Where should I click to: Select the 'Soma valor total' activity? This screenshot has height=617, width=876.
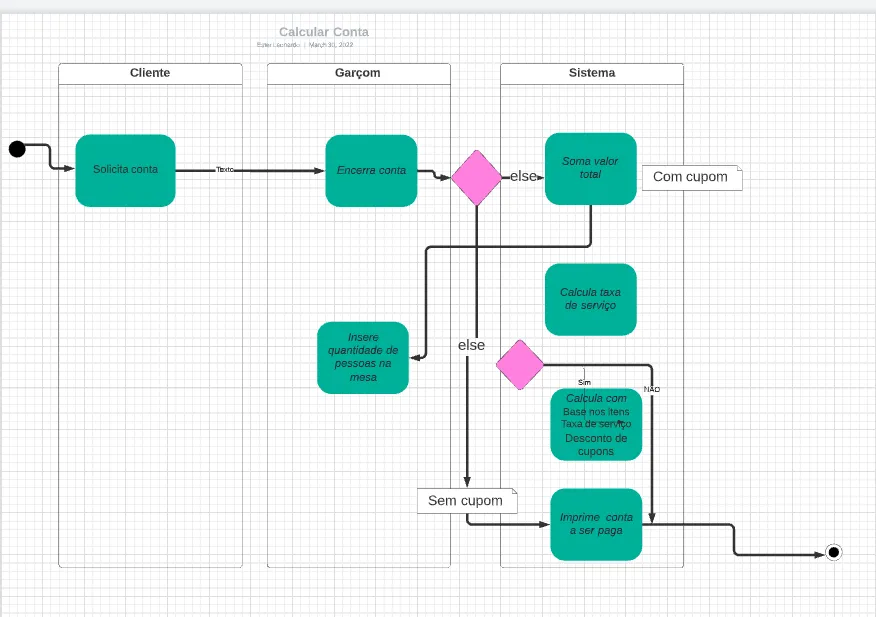pyautogui.click(x=590, y=168)
